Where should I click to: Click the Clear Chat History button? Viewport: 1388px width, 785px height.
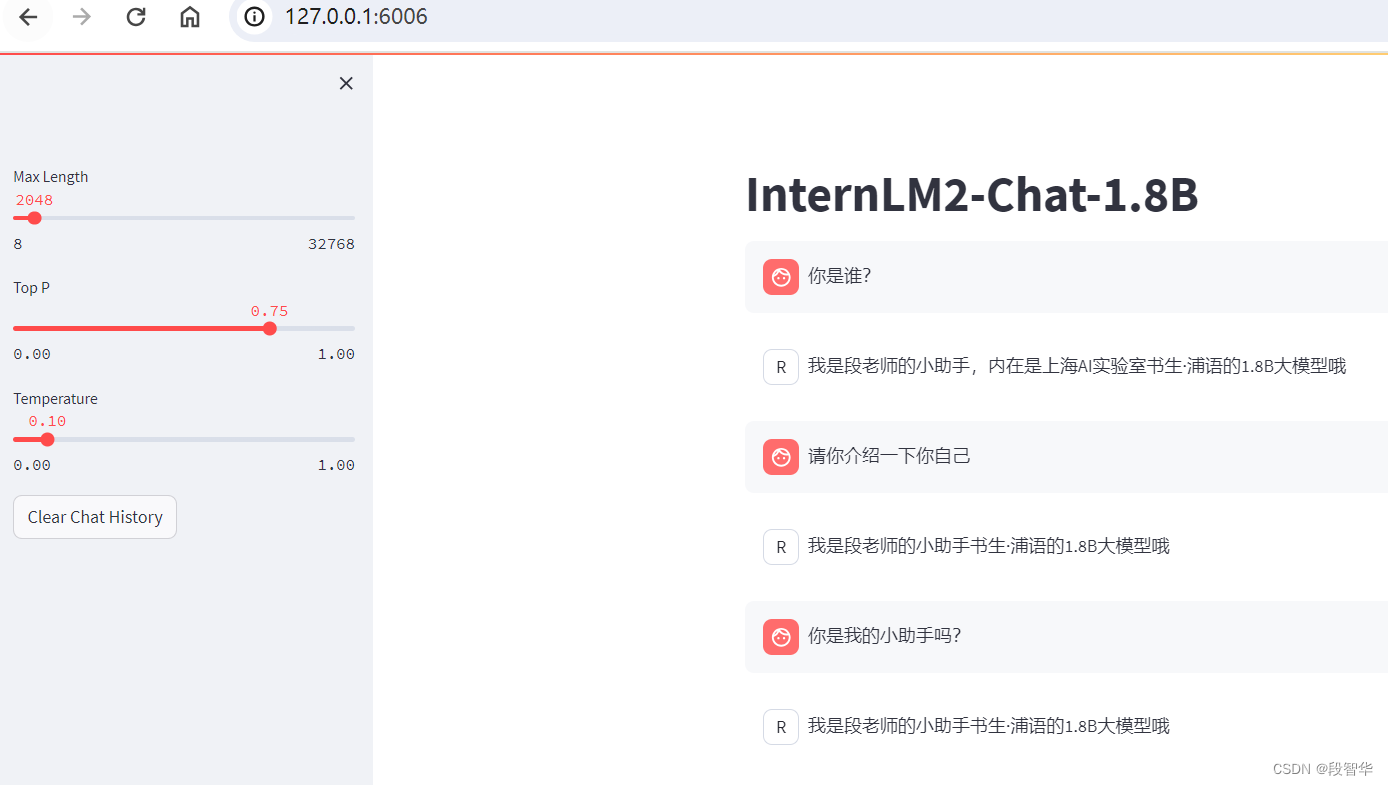click(95, 517)
